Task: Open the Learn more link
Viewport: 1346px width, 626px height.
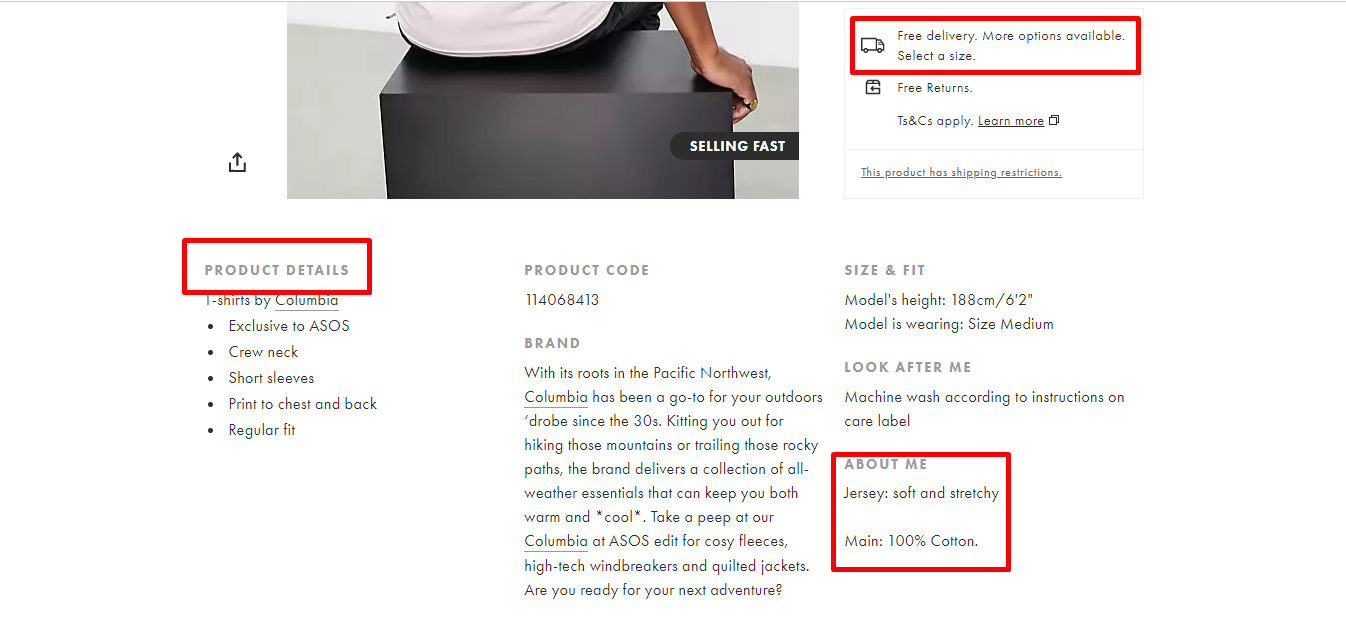Action: pos(1011,121)
